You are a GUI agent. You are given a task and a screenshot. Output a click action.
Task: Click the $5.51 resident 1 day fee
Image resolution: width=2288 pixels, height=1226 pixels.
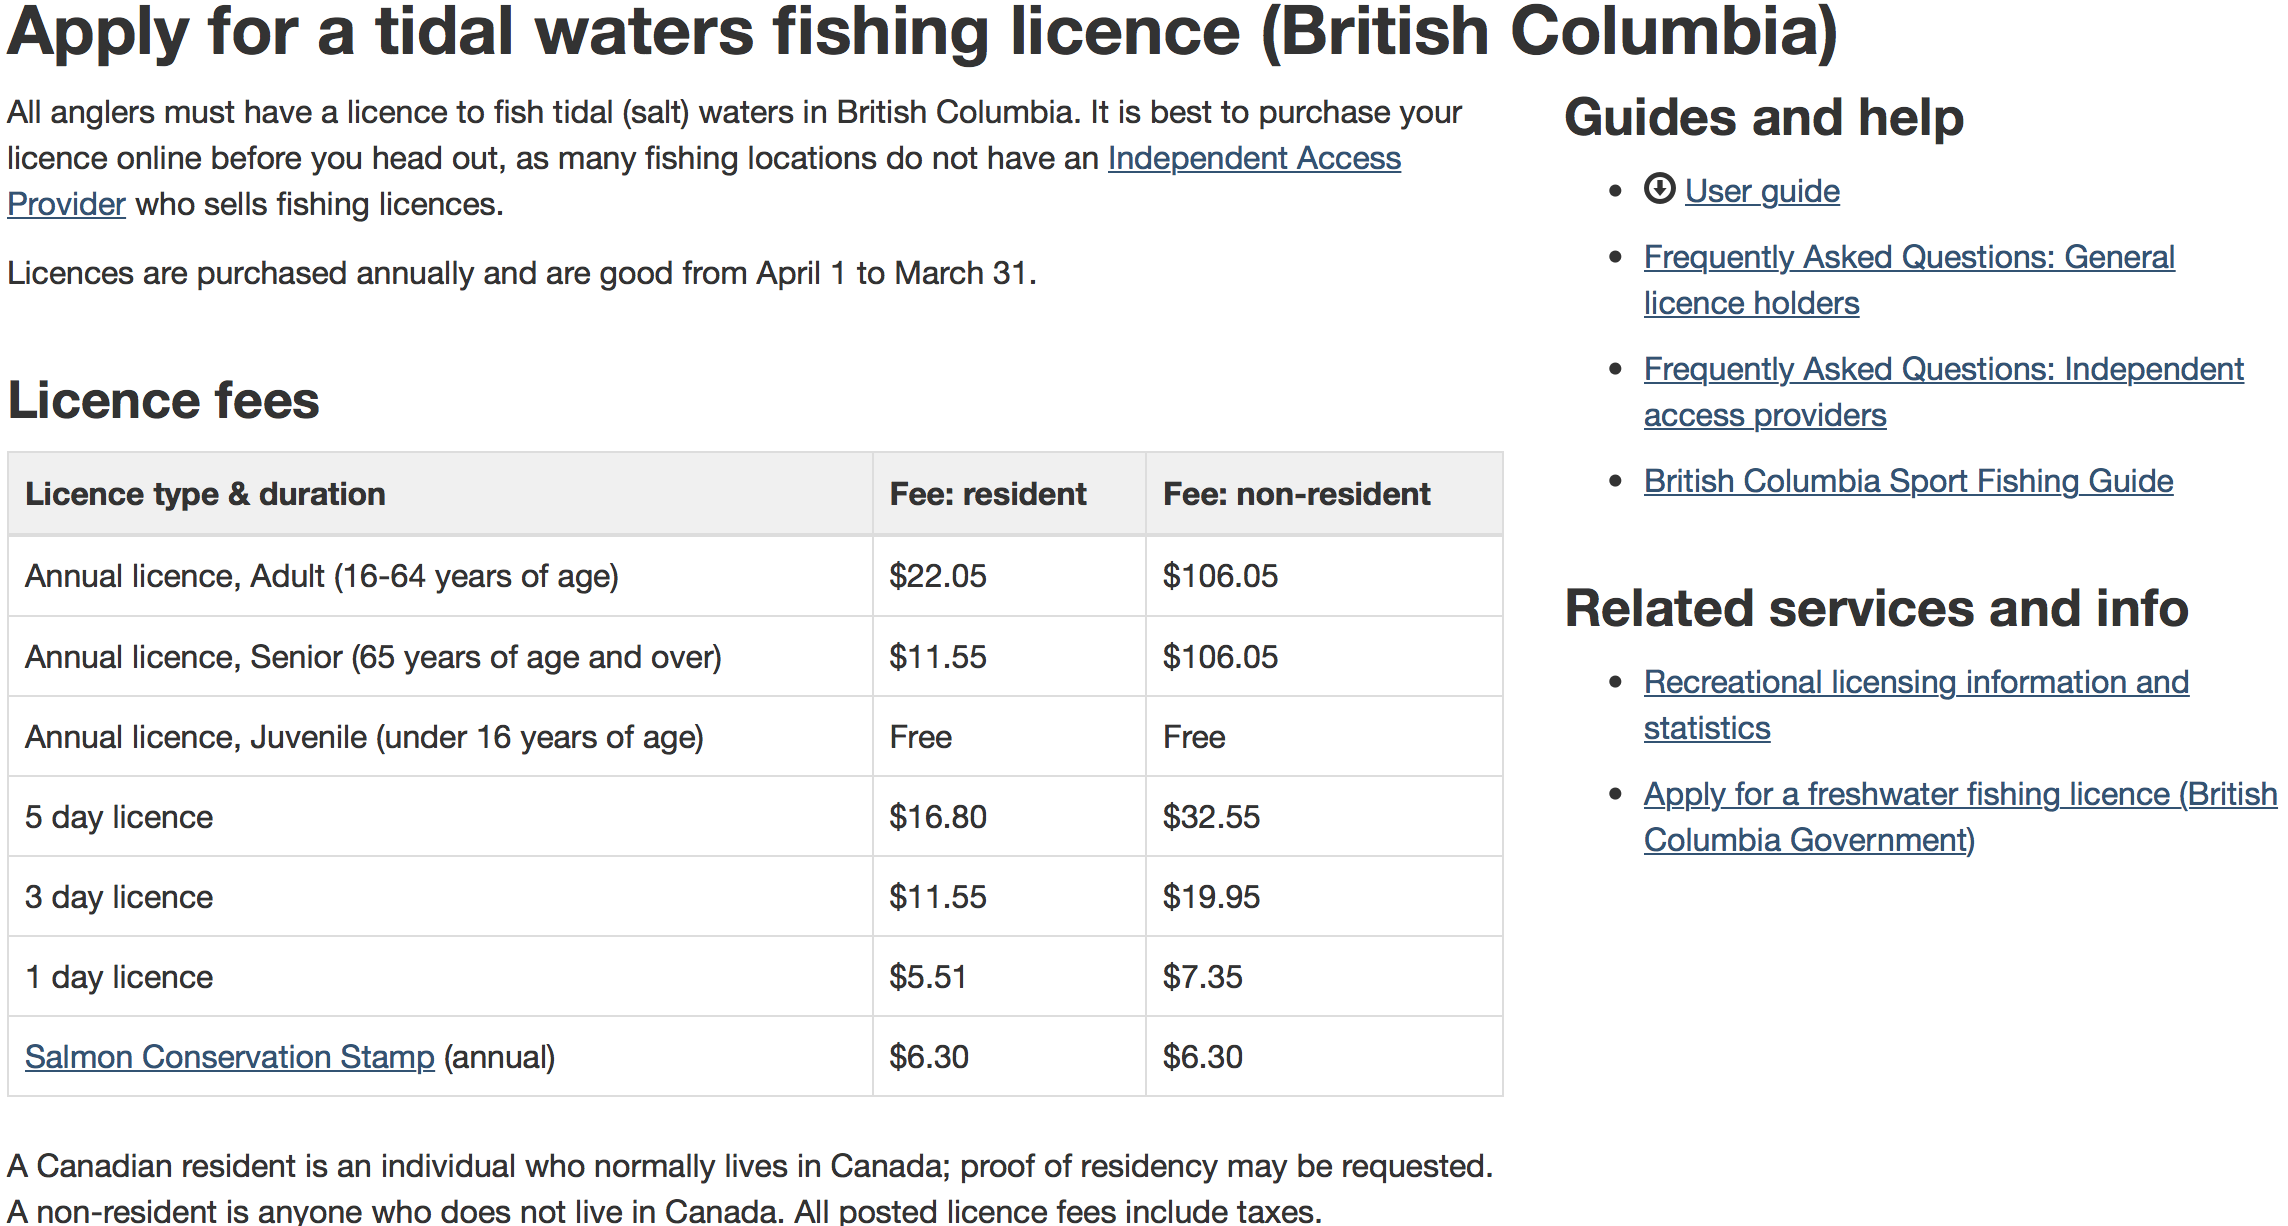tap(928, 977)
